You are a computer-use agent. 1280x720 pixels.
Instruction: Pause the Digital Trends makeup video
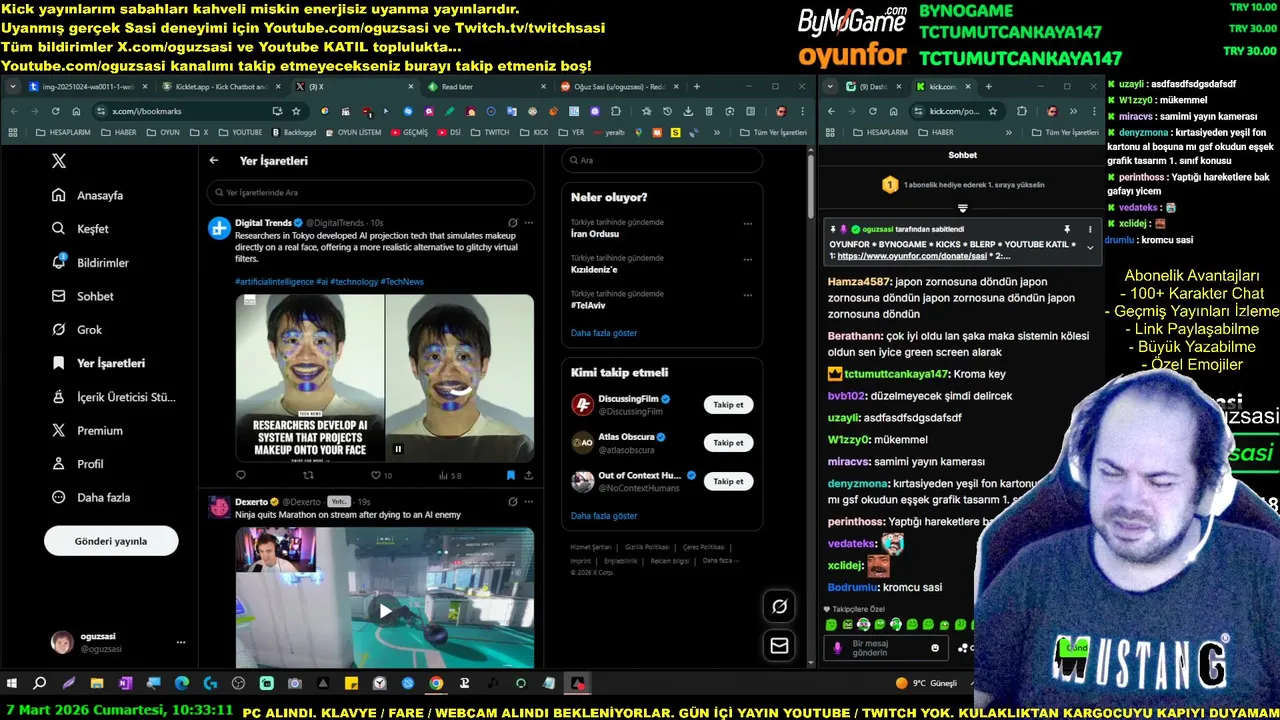398,449
